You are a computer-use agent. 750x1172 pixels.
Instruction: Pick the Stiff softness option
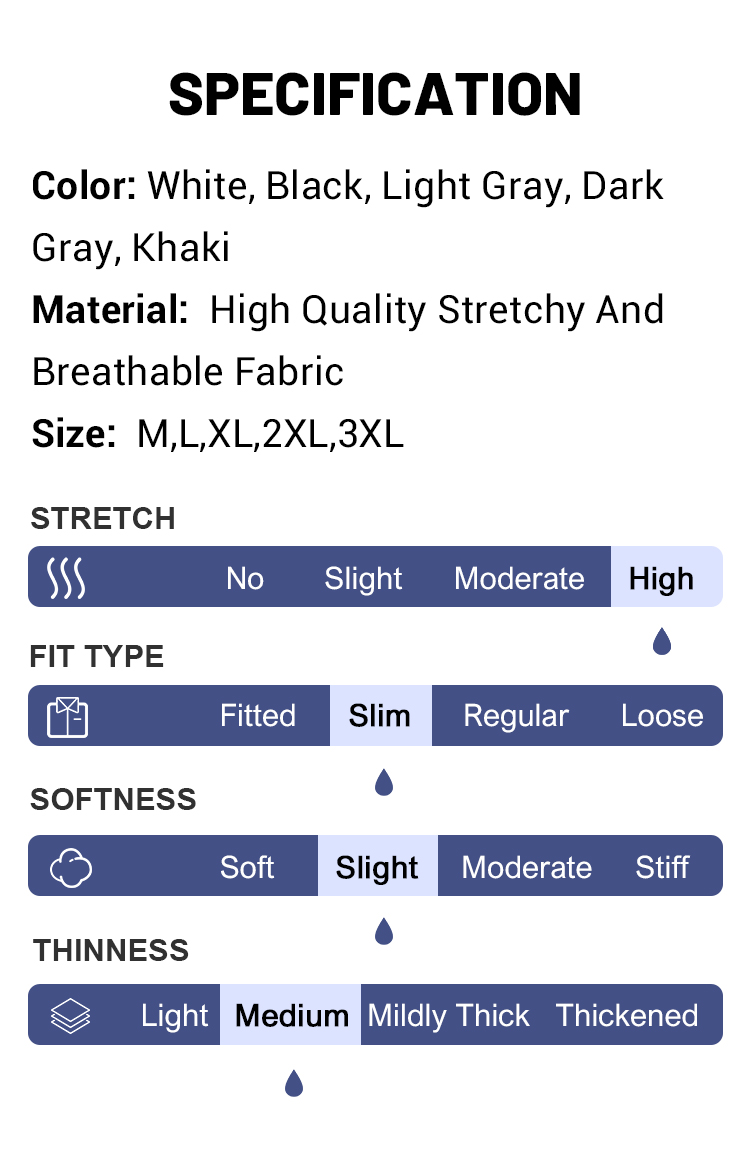click(662, 866)
